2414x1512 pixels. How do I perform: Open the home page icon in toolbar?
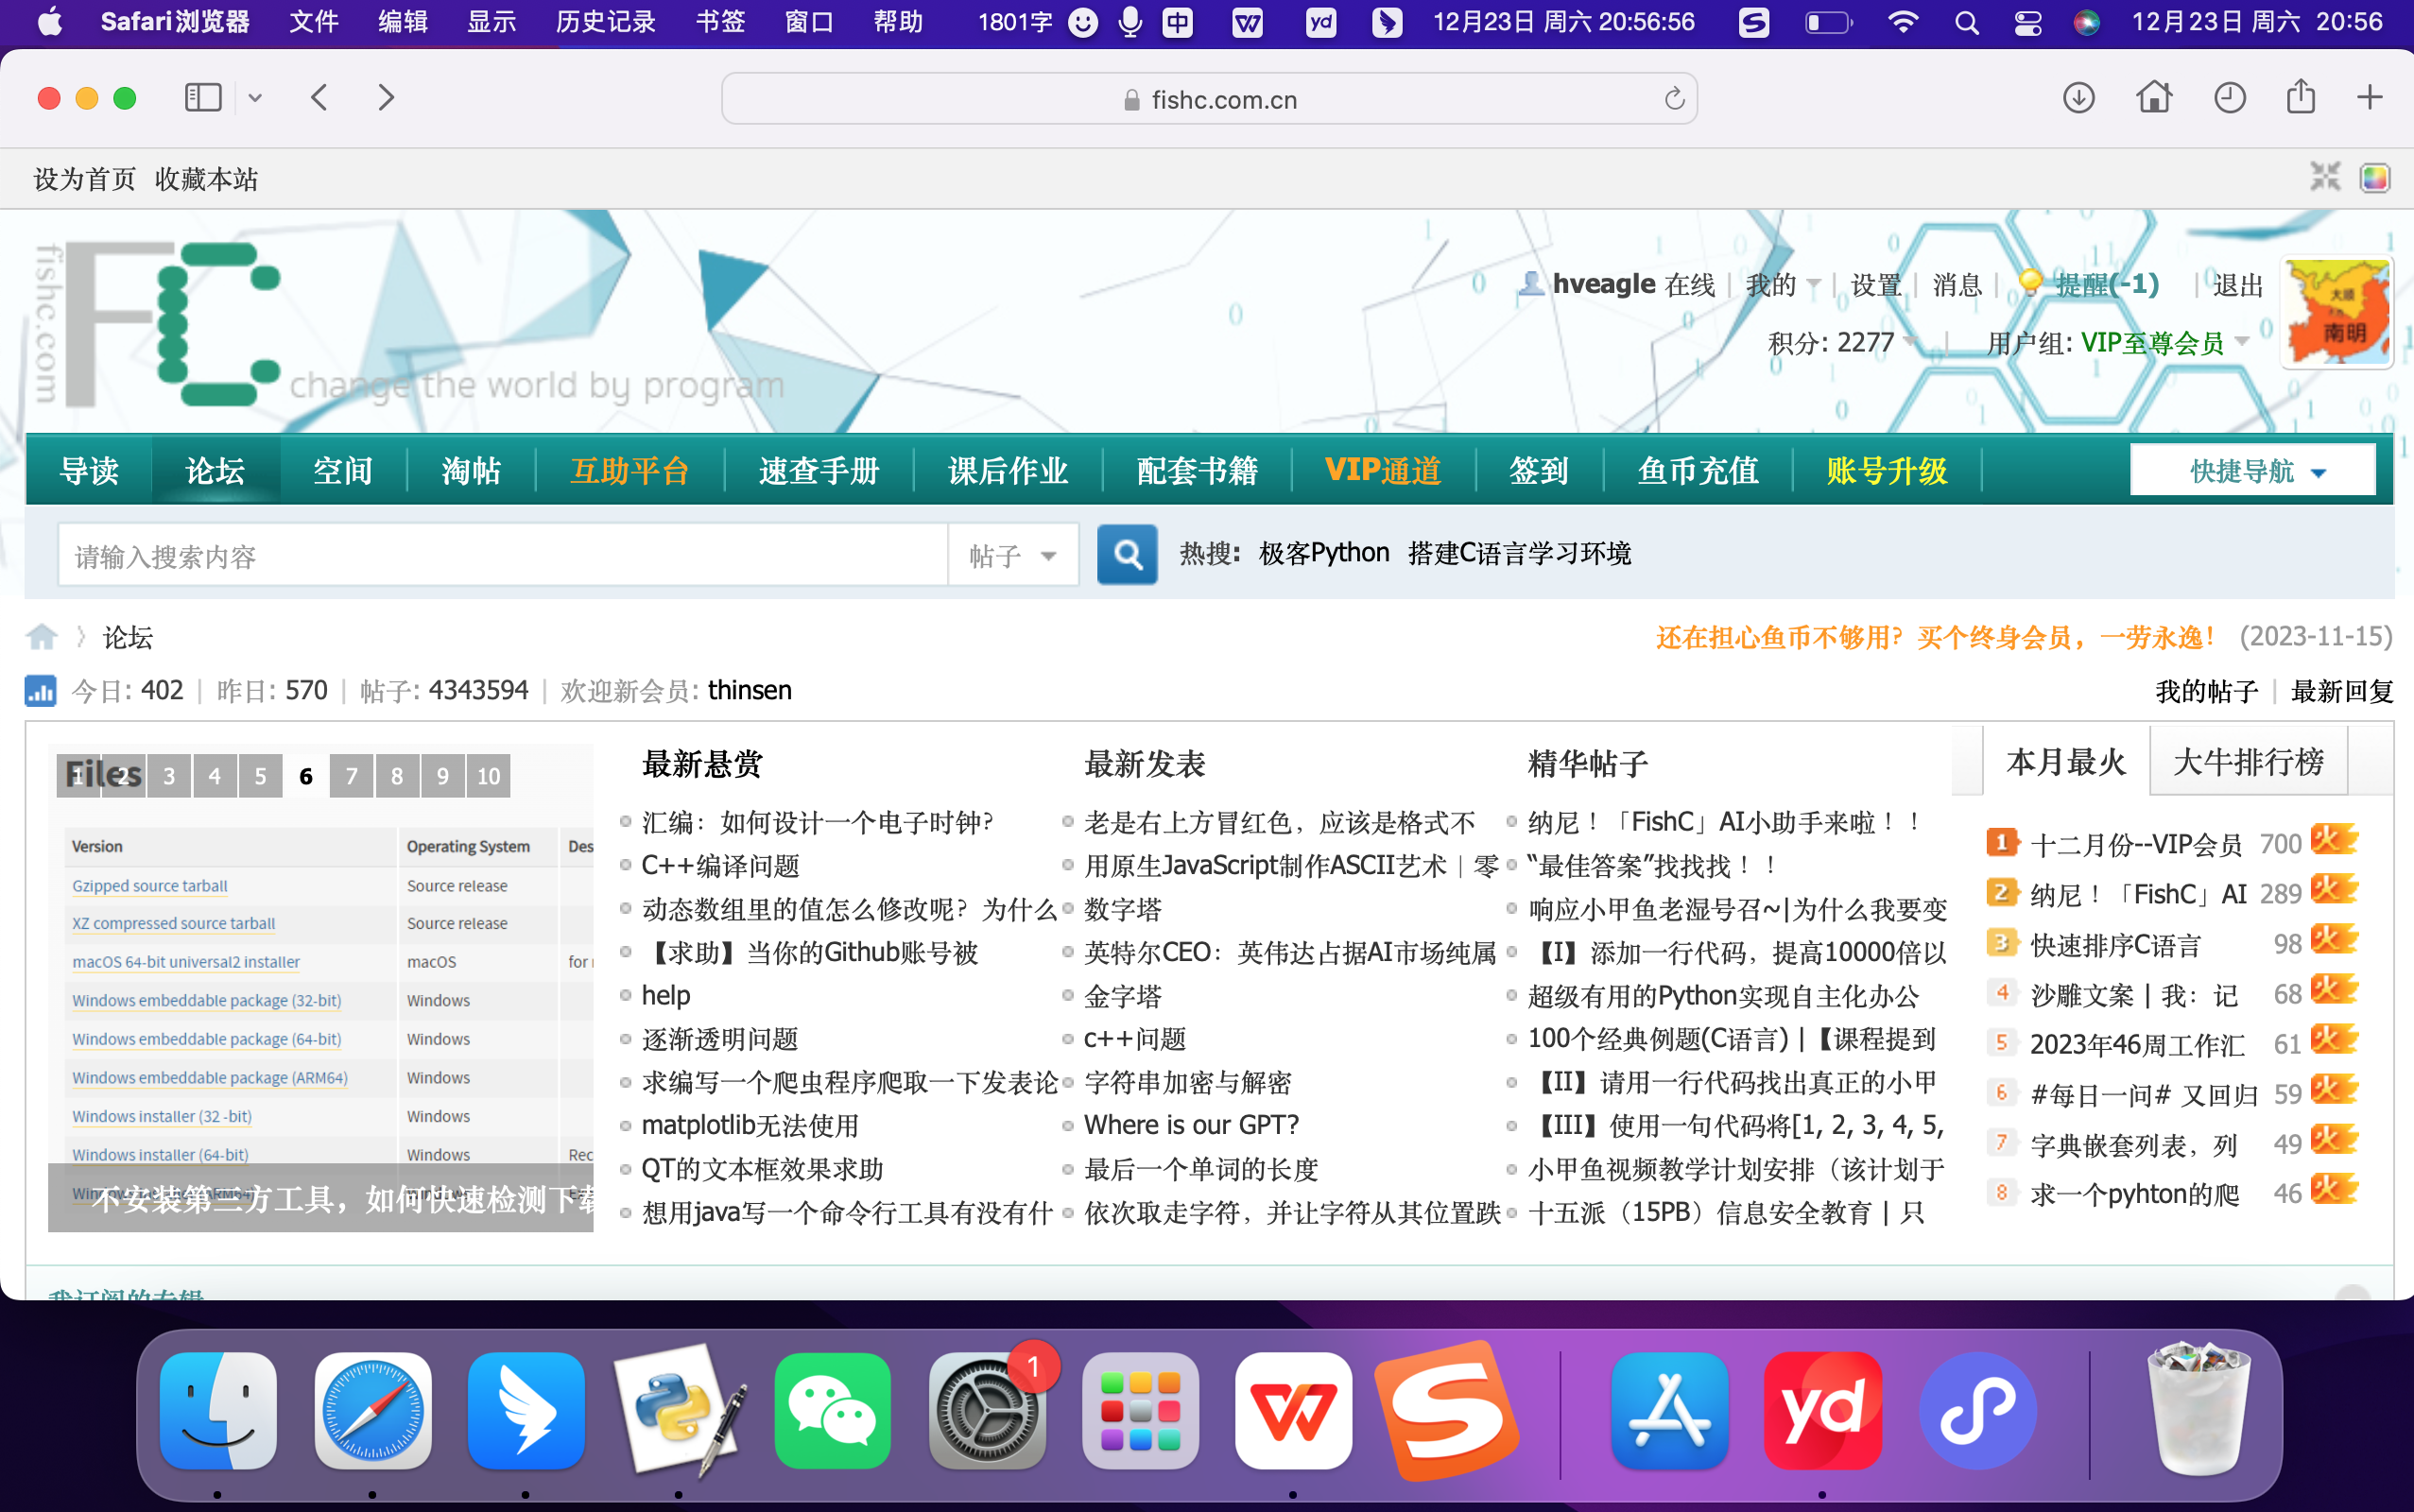click(2154, 98)
